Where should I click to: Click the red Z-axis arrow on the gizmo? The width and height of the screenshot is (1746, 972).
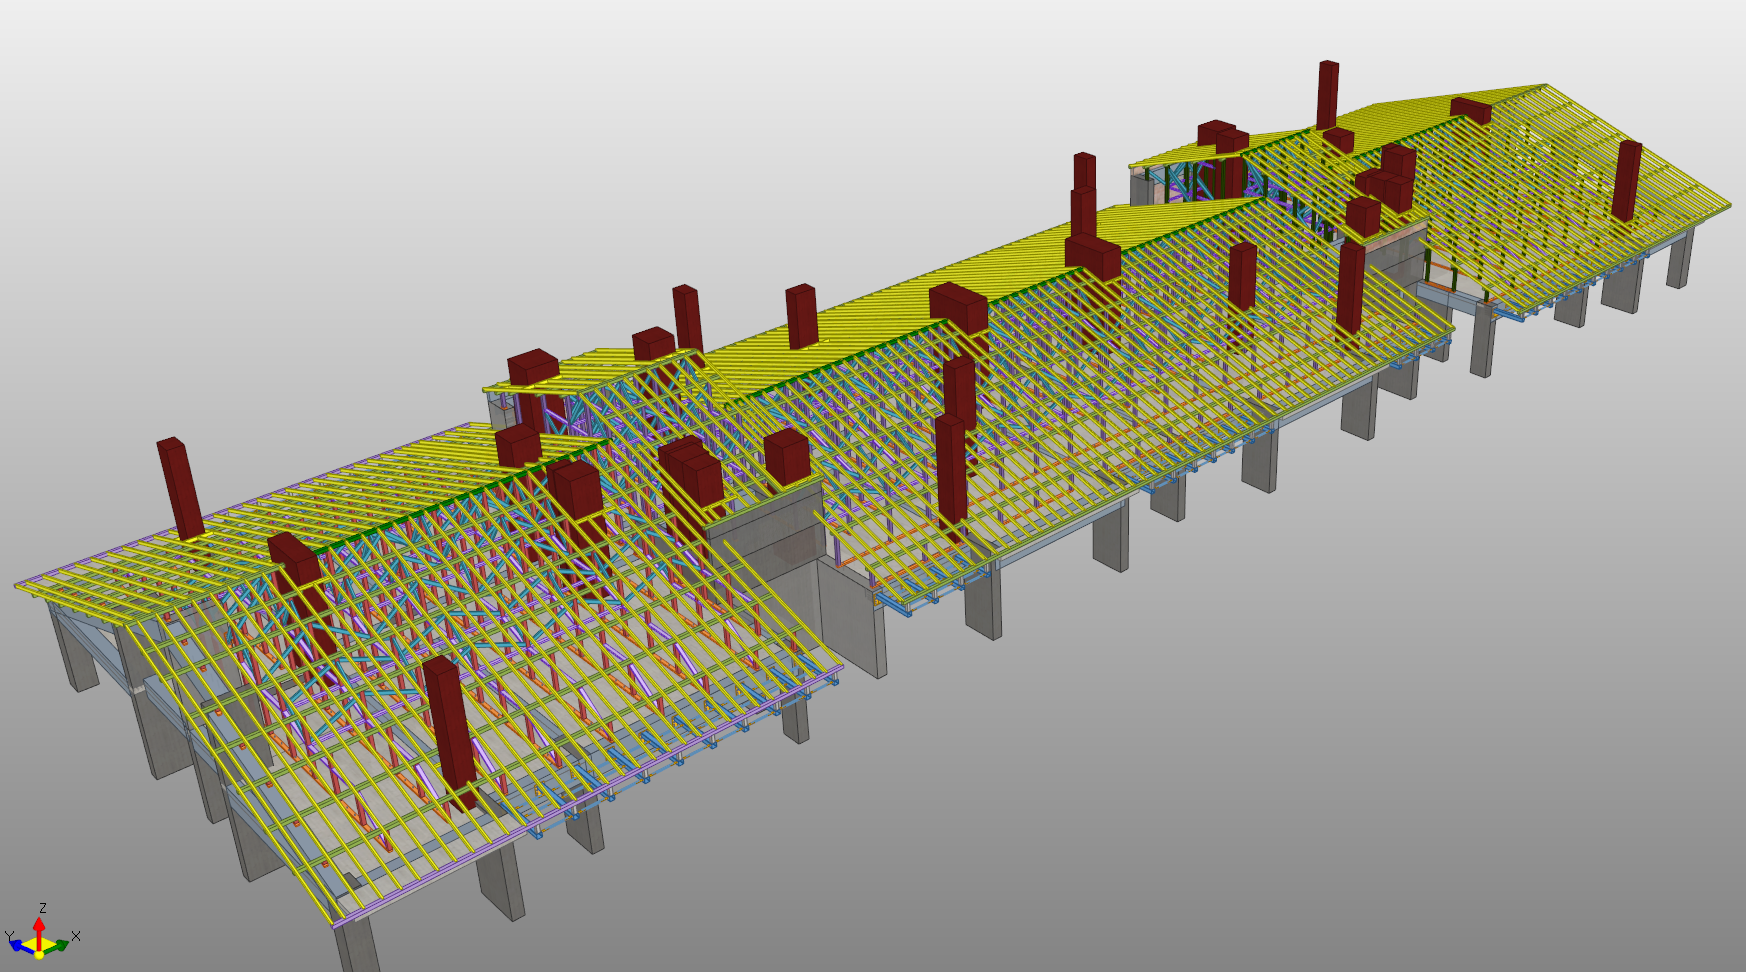coord(39,928)
